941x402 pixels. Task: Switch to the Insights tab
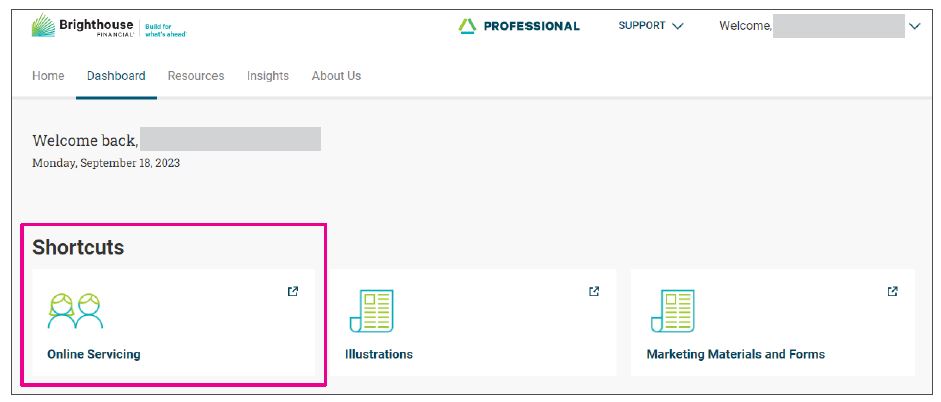268,76
